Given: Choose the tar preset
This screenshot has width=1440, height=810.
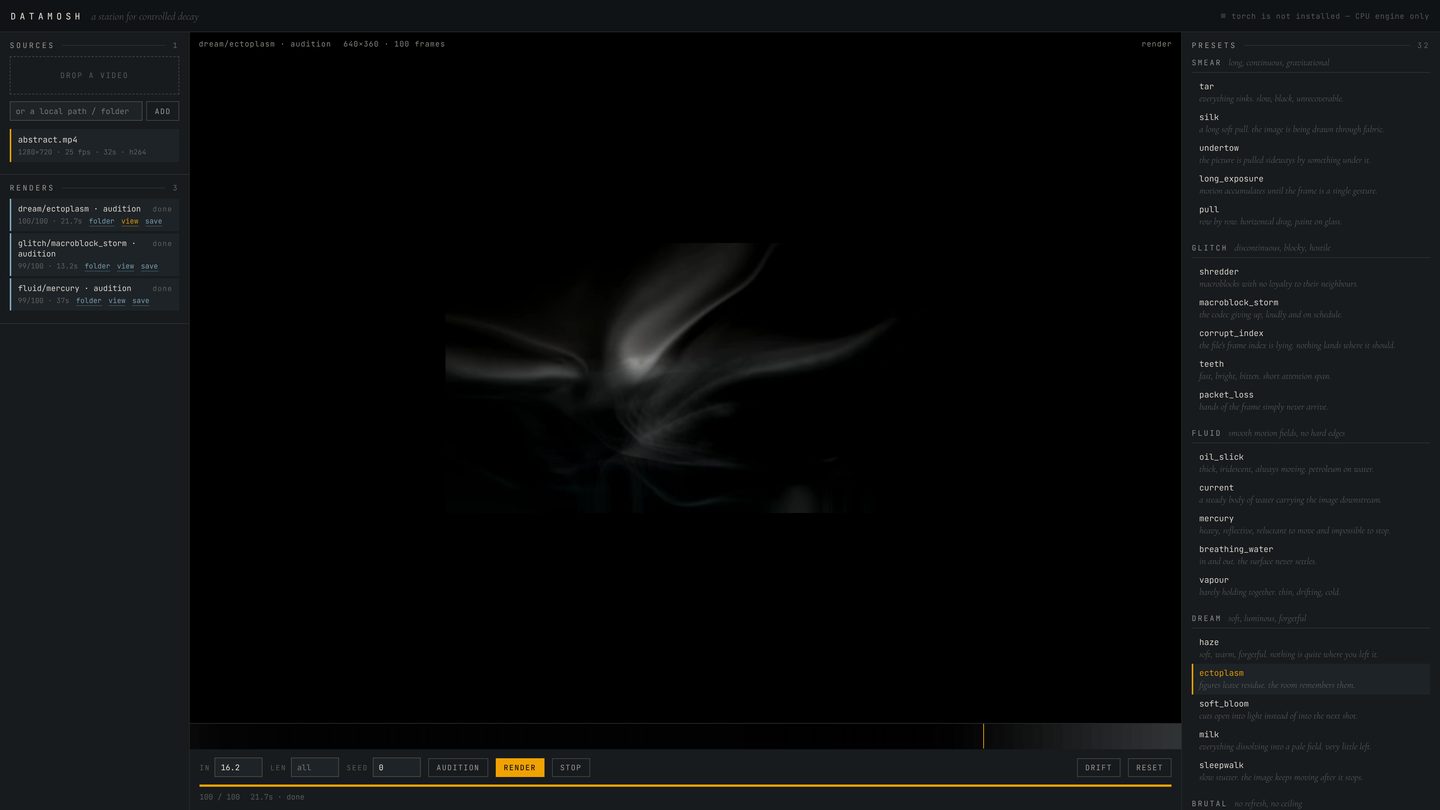Looking at the screenshot, I should 1311,92.
